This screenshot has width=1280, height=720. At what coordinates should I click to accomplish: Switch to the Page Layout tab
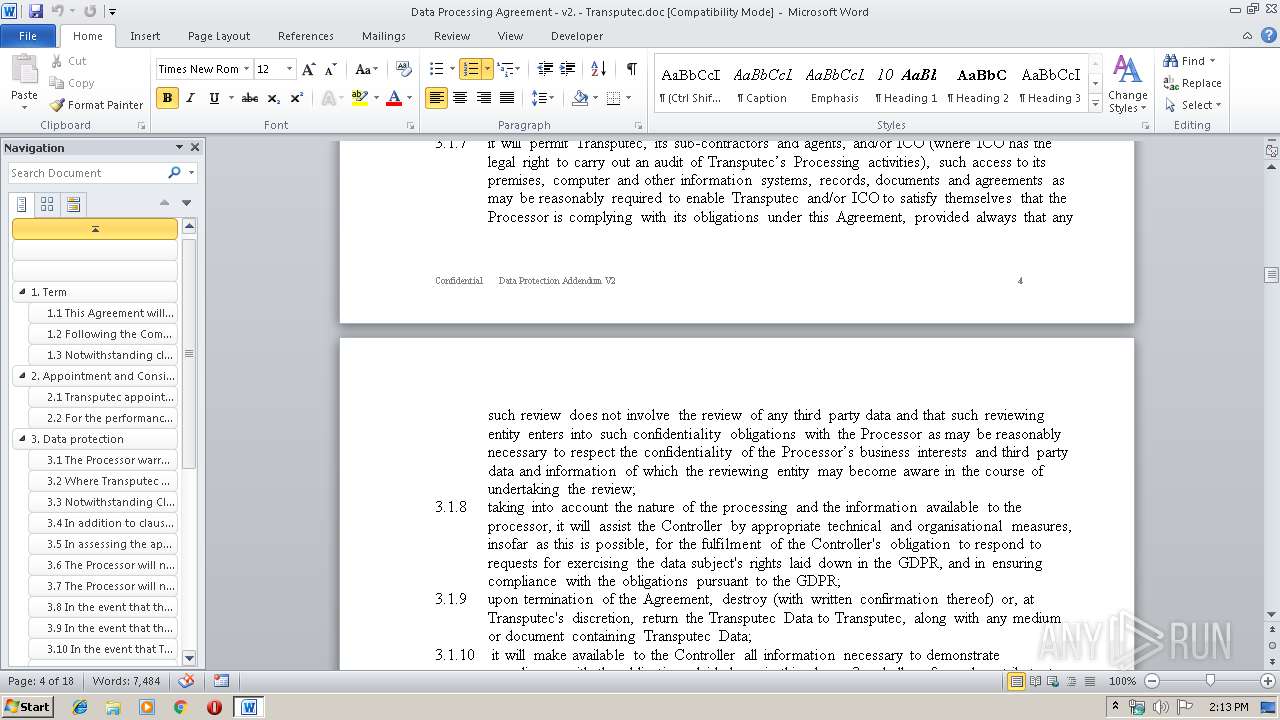pyautogui.click(x=219, y=36)
